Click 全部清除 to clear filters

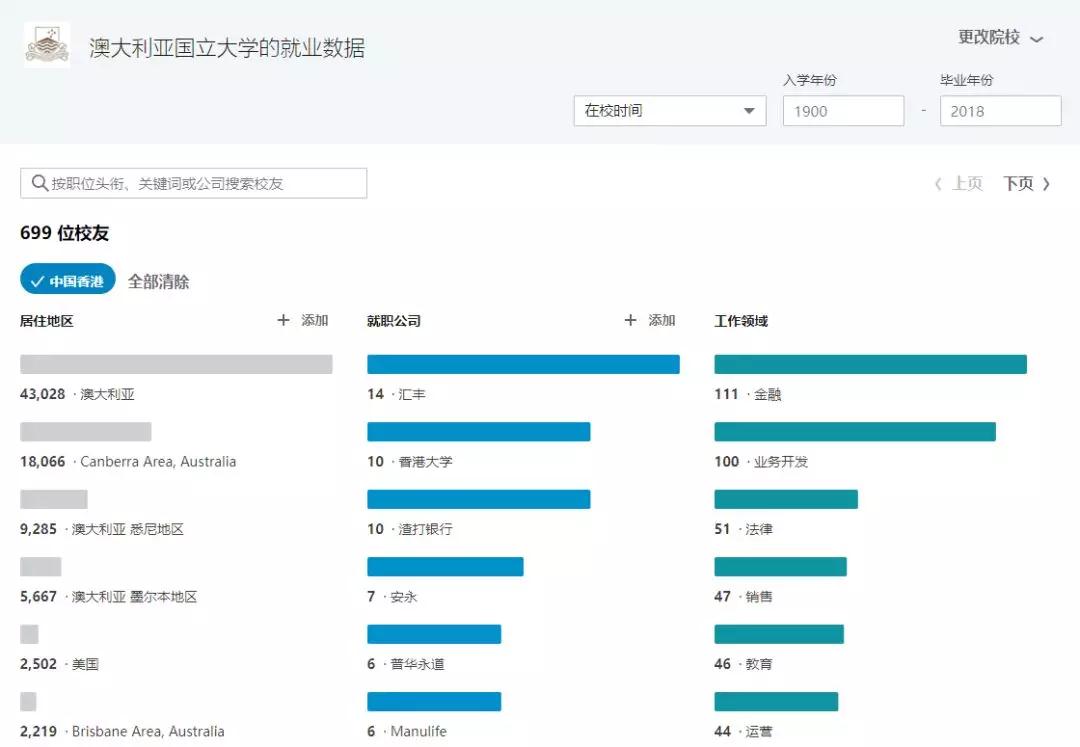158,282
